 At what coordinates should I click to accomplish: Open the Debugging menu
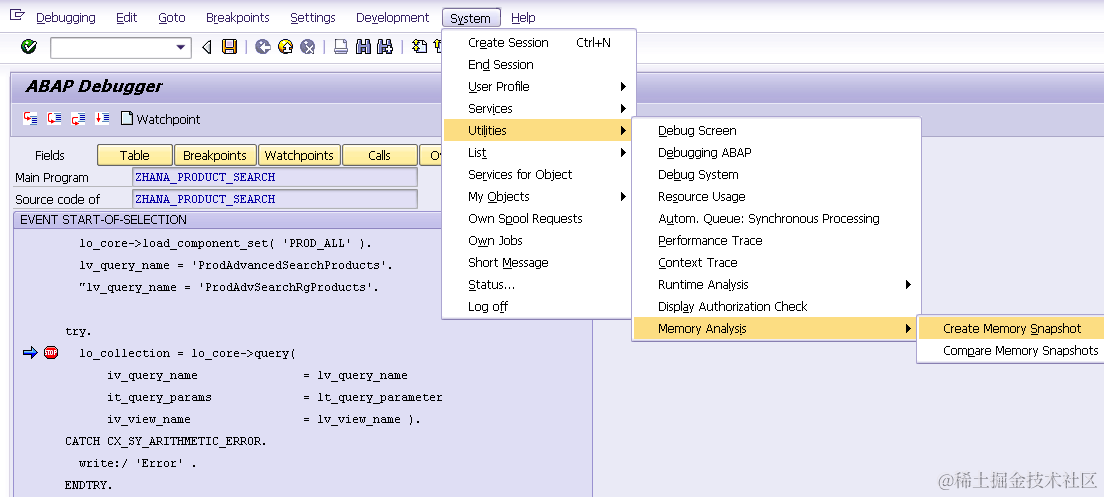[65, 18]
